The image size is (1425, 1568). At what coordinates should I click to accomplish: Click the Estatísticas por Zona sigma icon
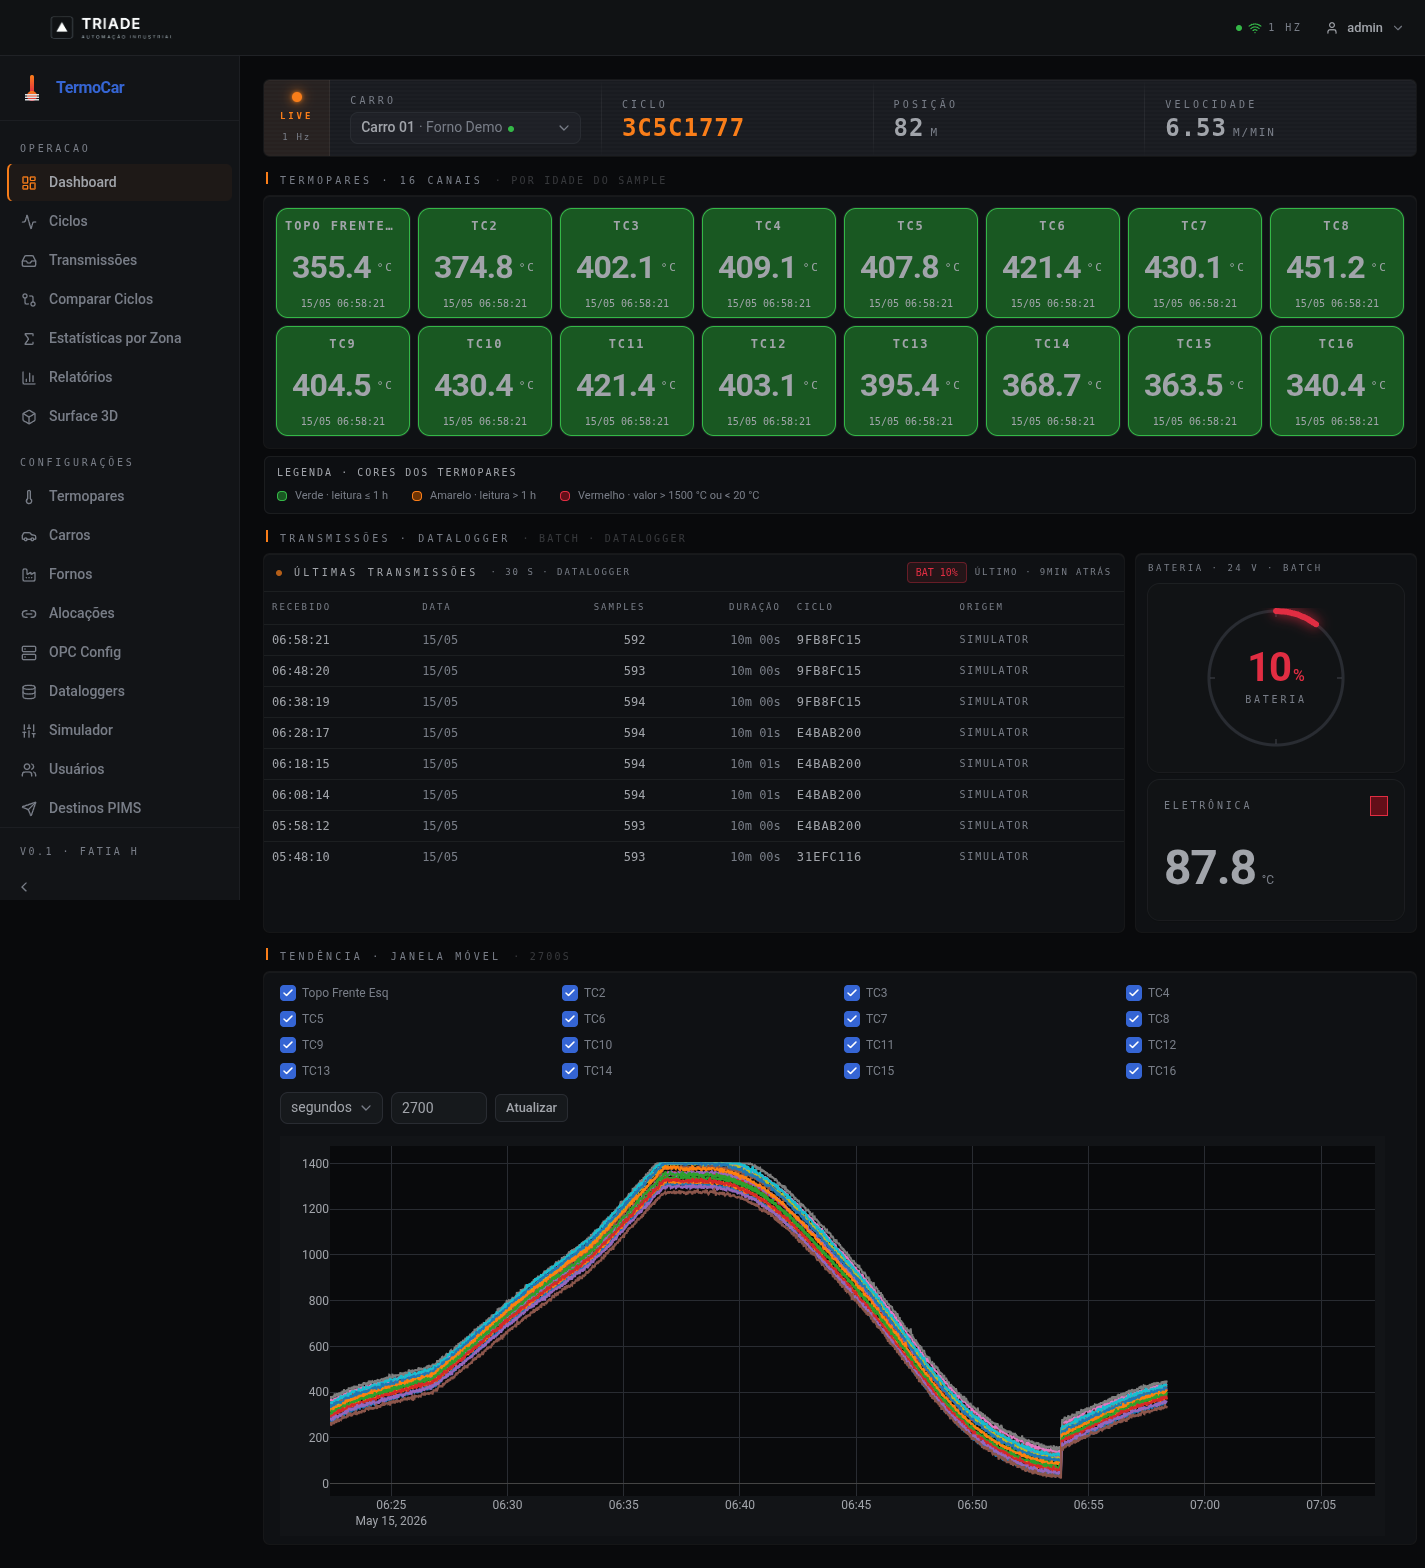click(29, 338)
